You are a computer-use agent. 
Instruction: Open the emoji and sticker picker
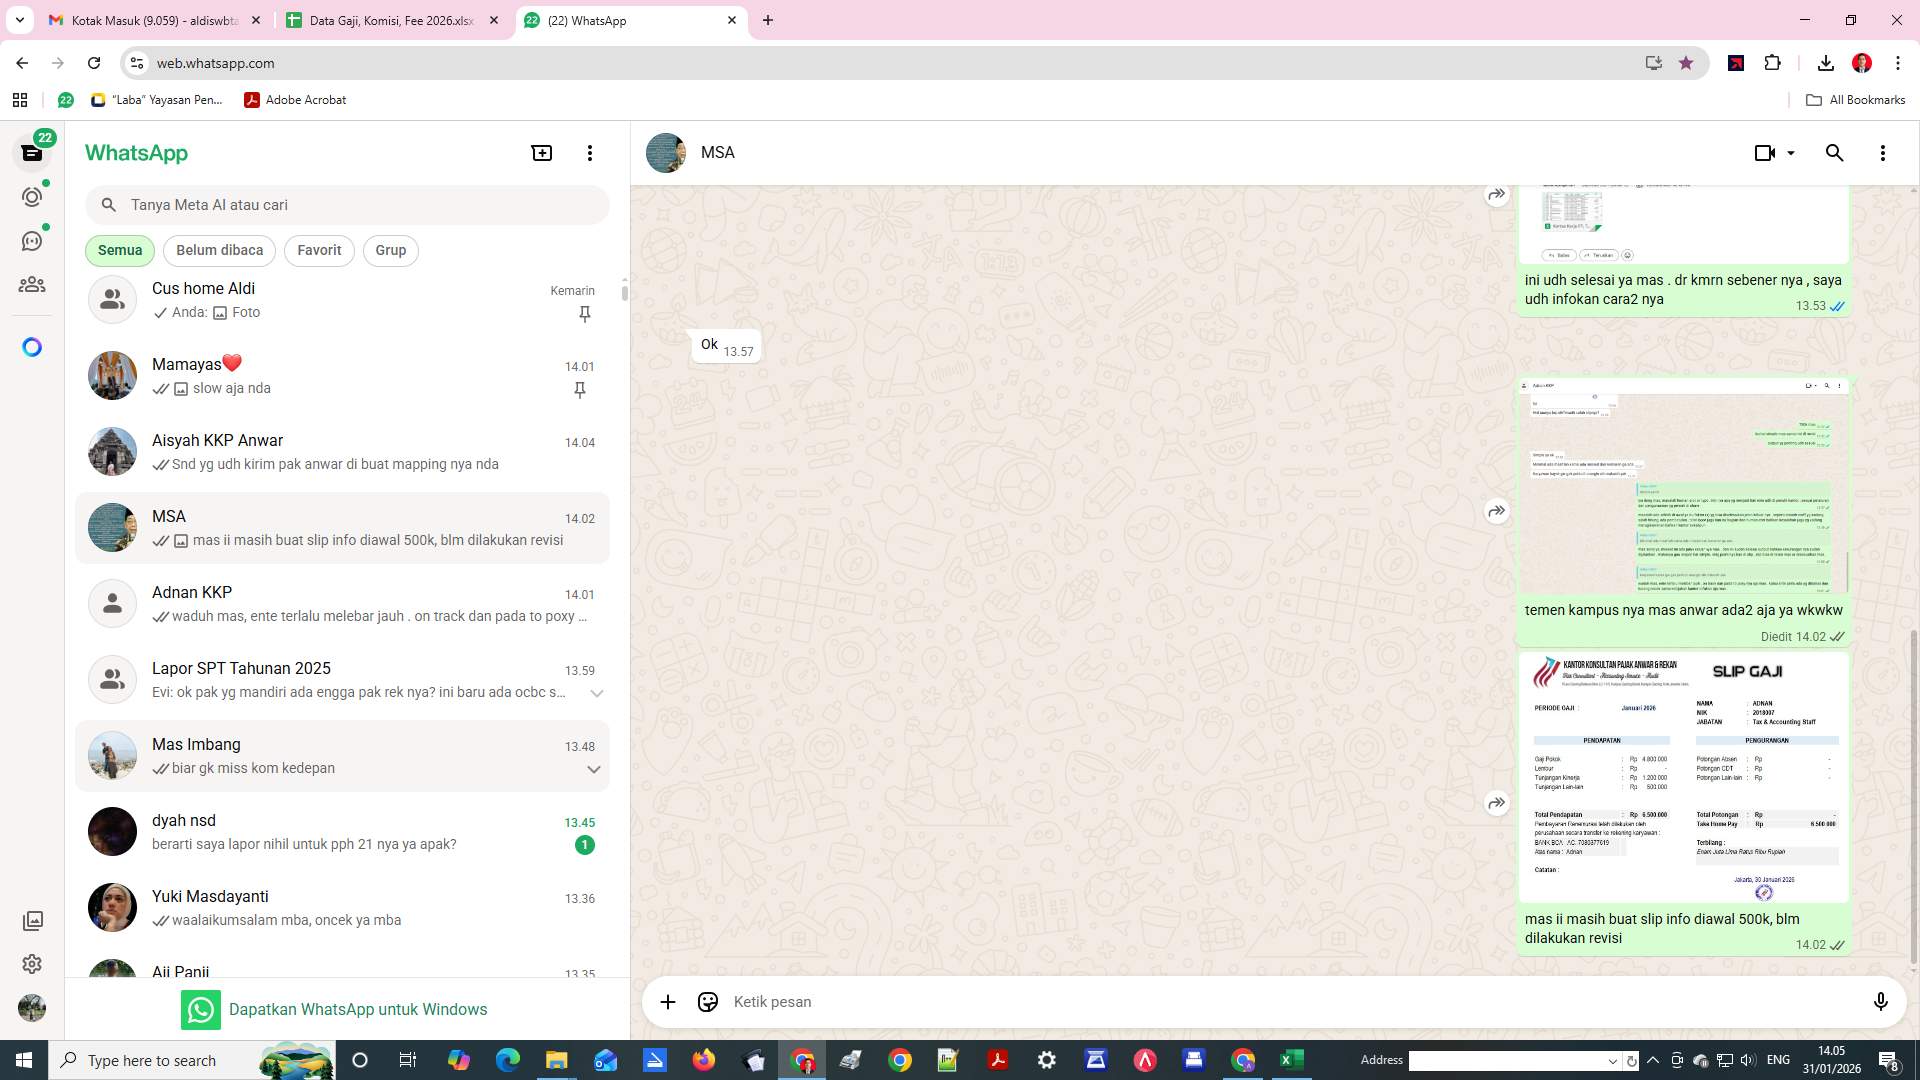pos(708,1001)
